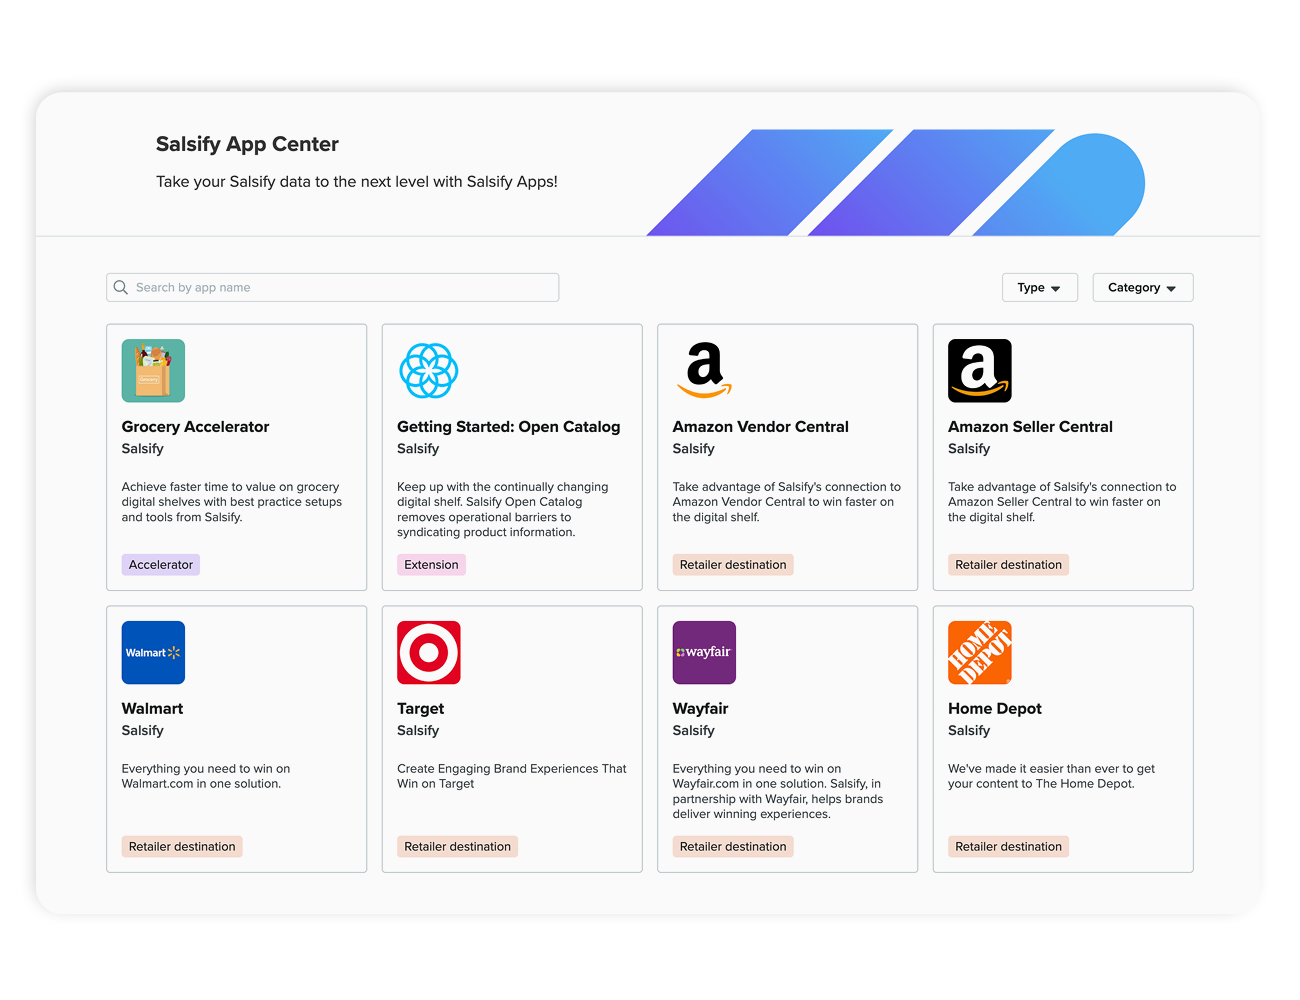Open the purple Wayfair logo
1300x1000 pixels.
[x=704, y=653]
